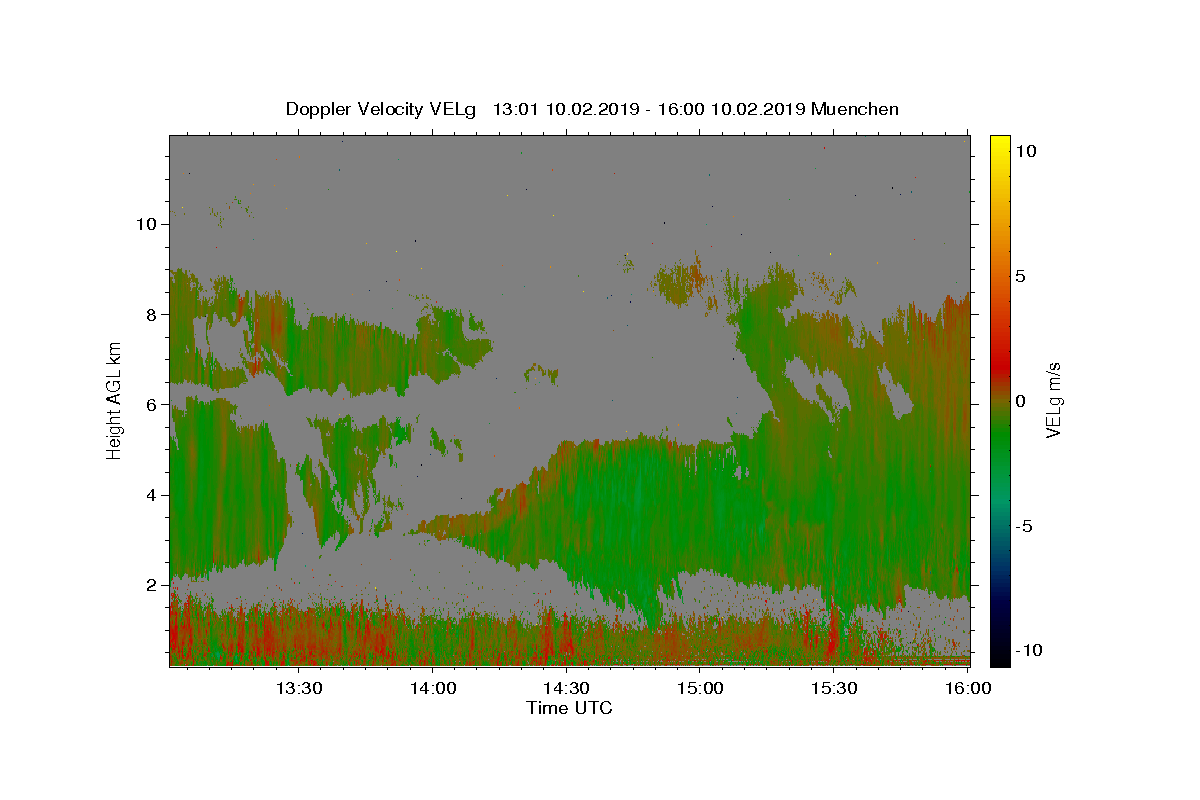The width and height of the screenshot is (1200, 800).
Task: Click the colorbar value 5 label
Action: [x=1021, y=276]
